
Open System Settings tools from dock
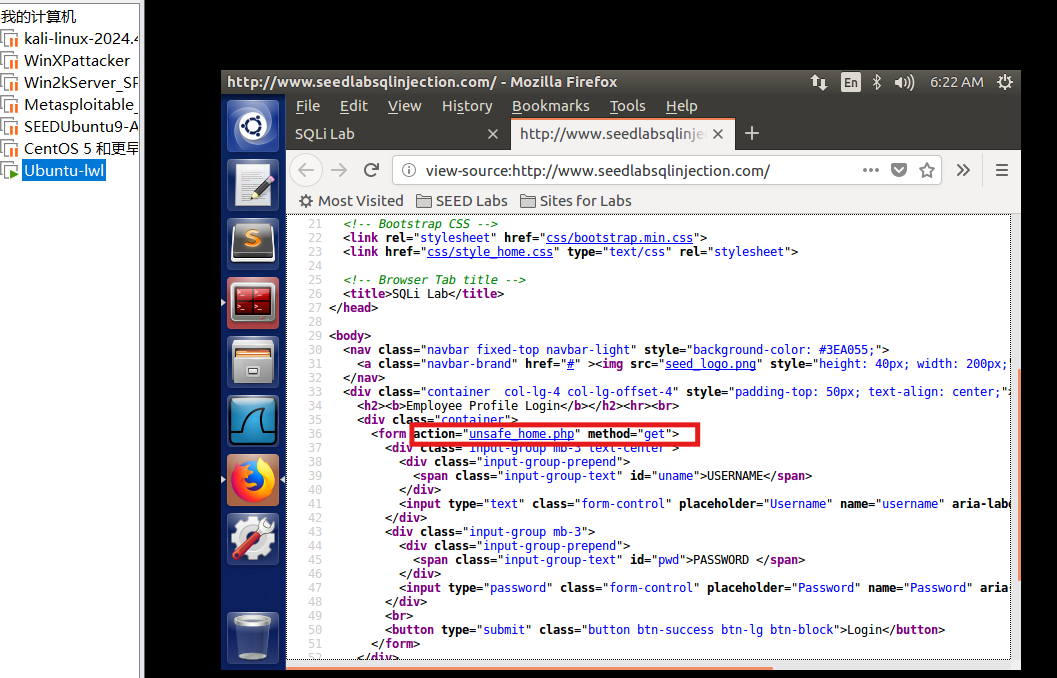[253, 539]
